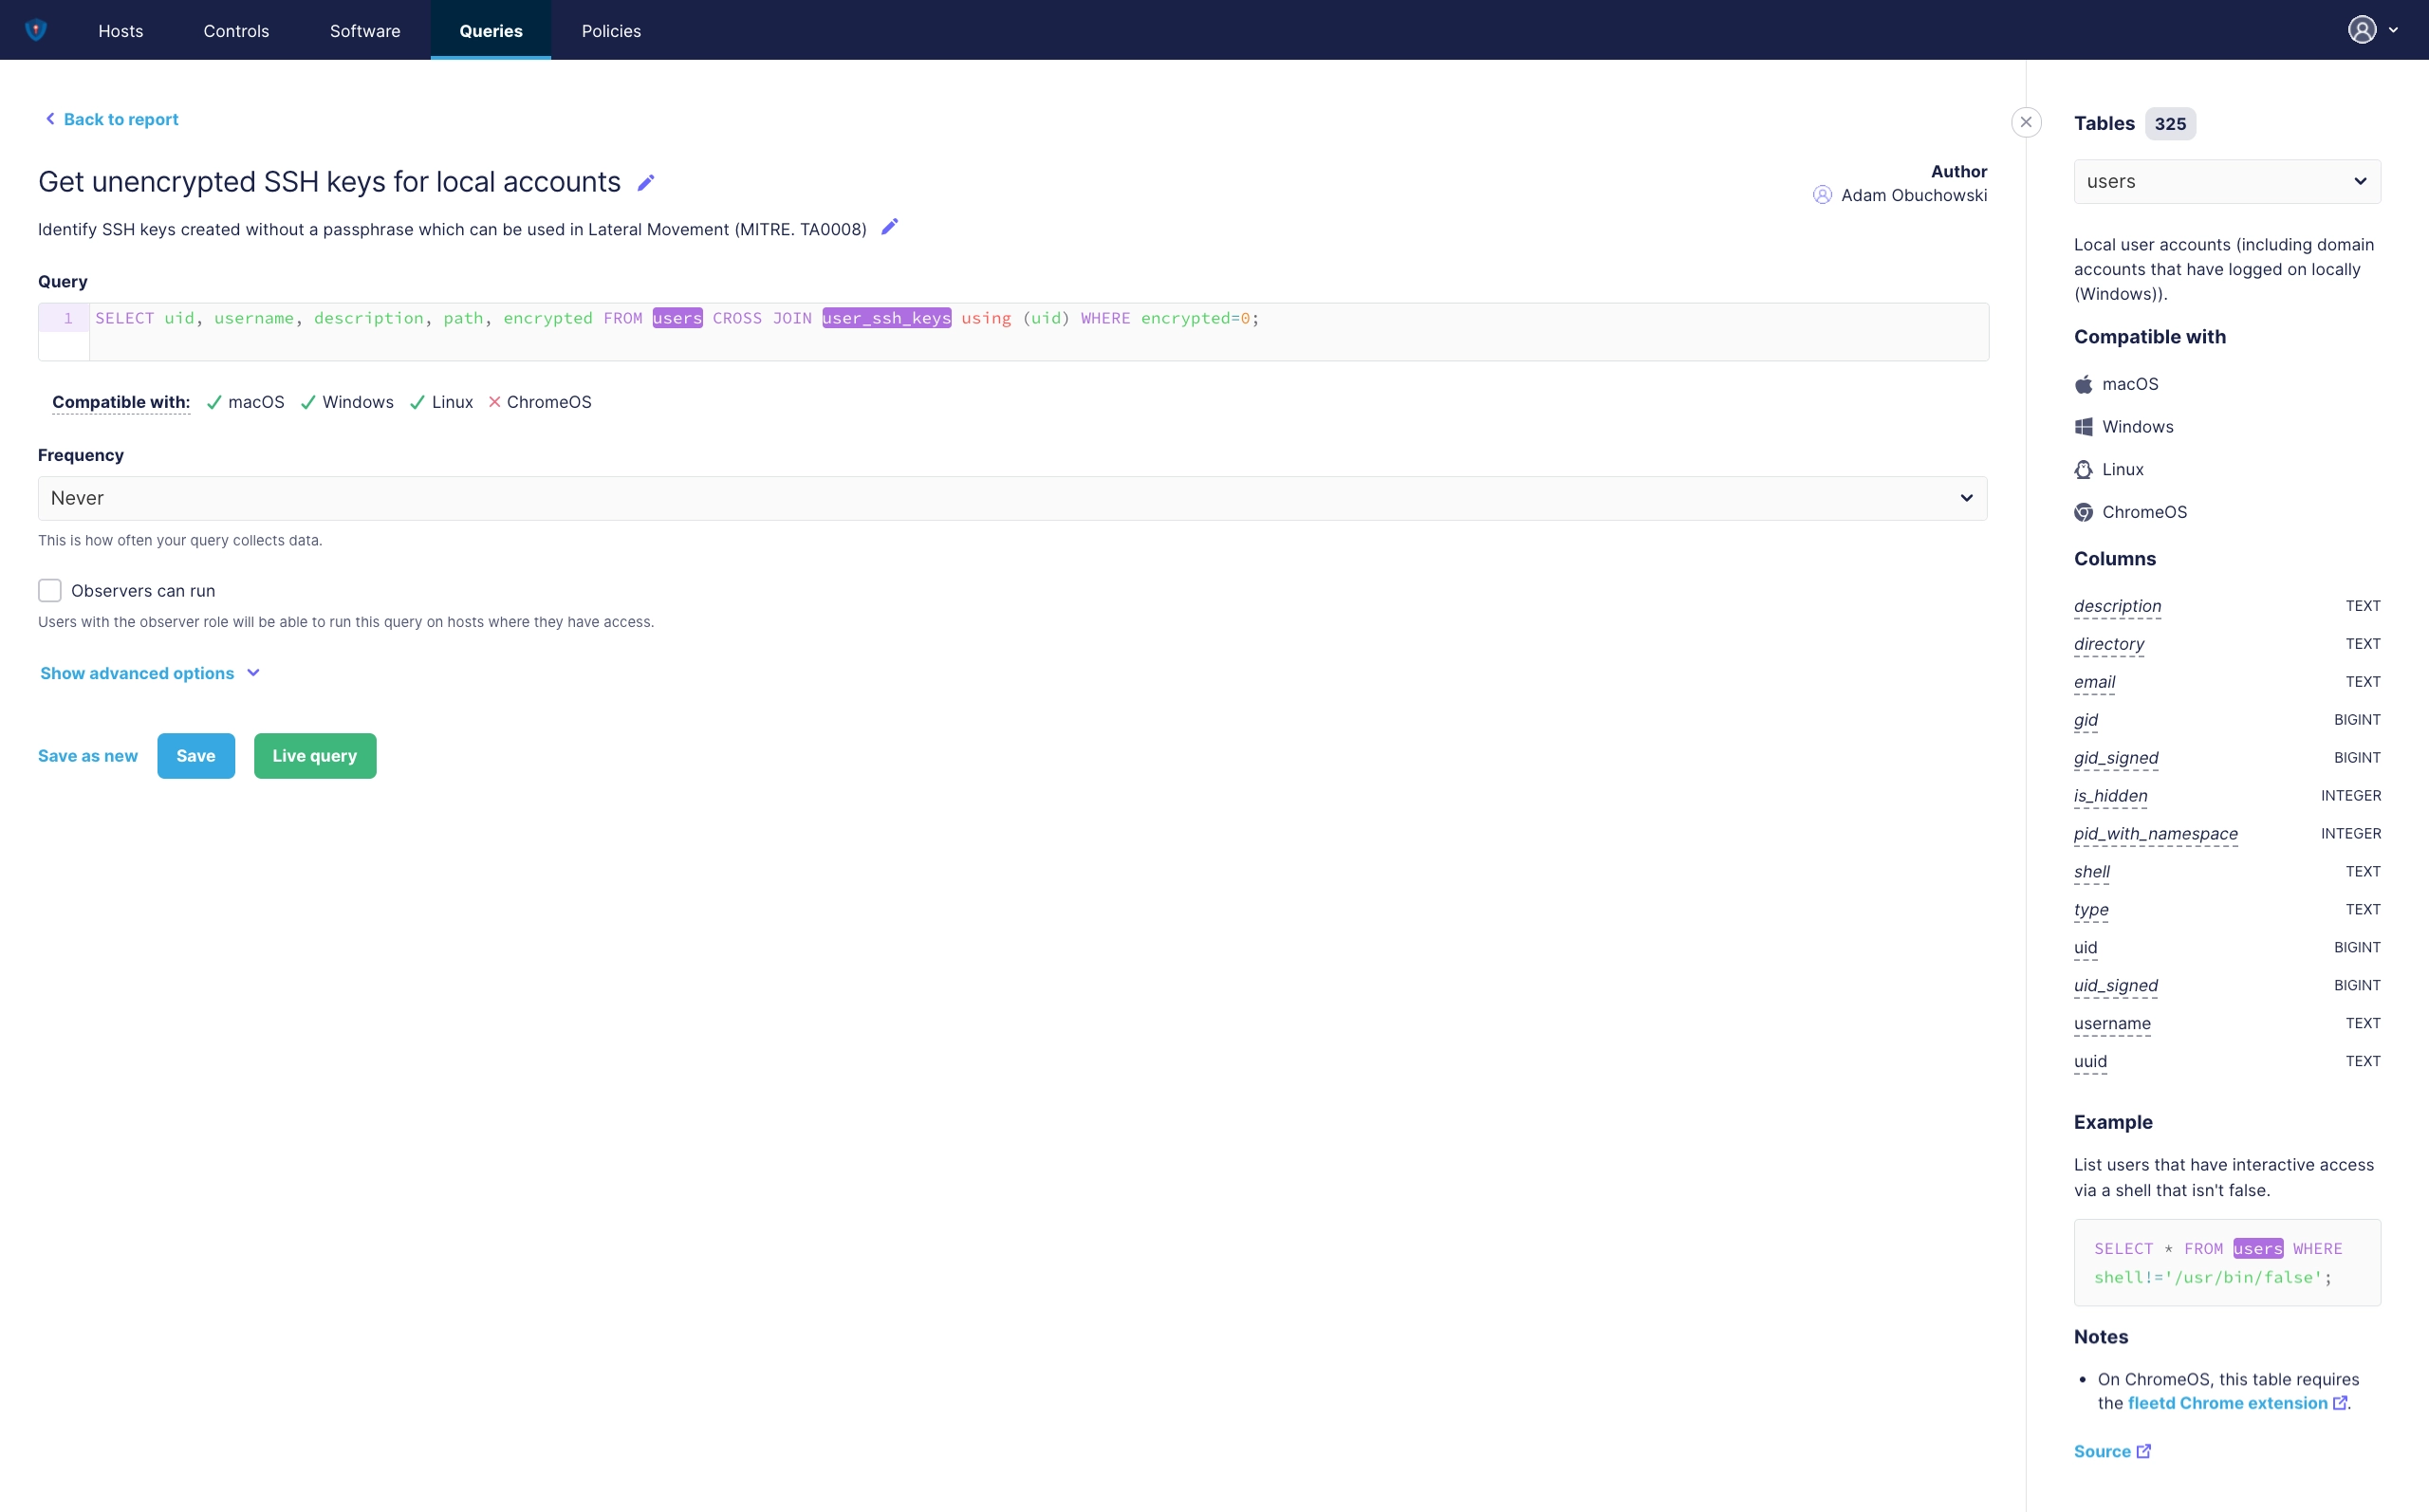Click the gid_signed column name
This screenshot has height=1512, width=2429.
tap(2116, 758)
